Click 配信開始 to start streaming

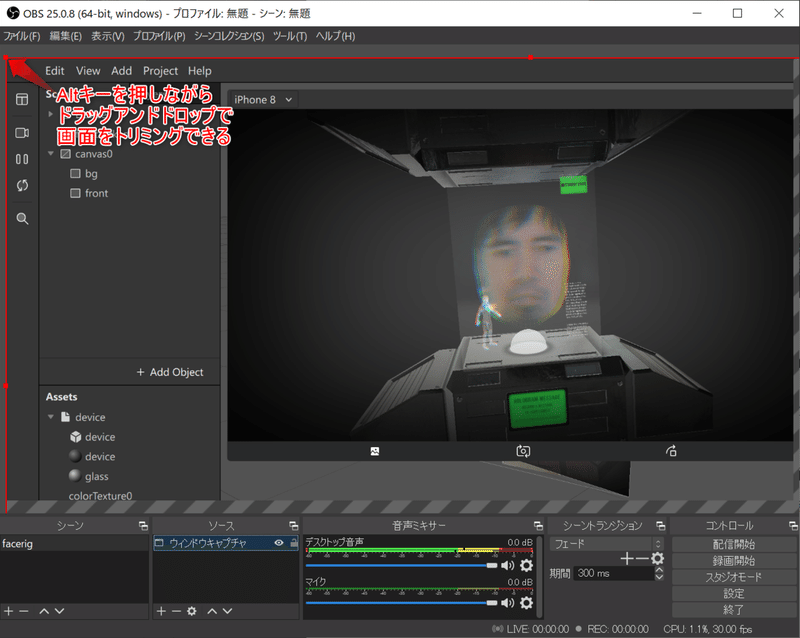734,544
